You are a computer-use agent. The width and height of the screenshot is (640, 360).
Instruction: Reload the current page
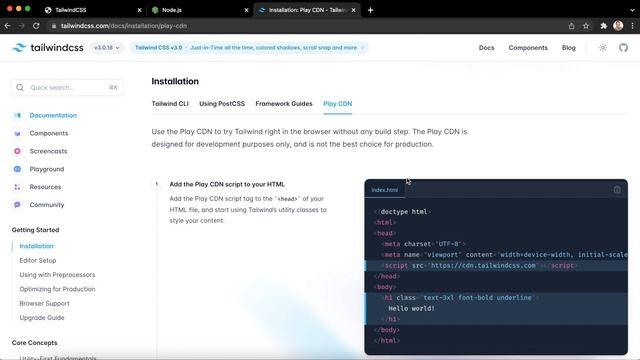(36, 26)
